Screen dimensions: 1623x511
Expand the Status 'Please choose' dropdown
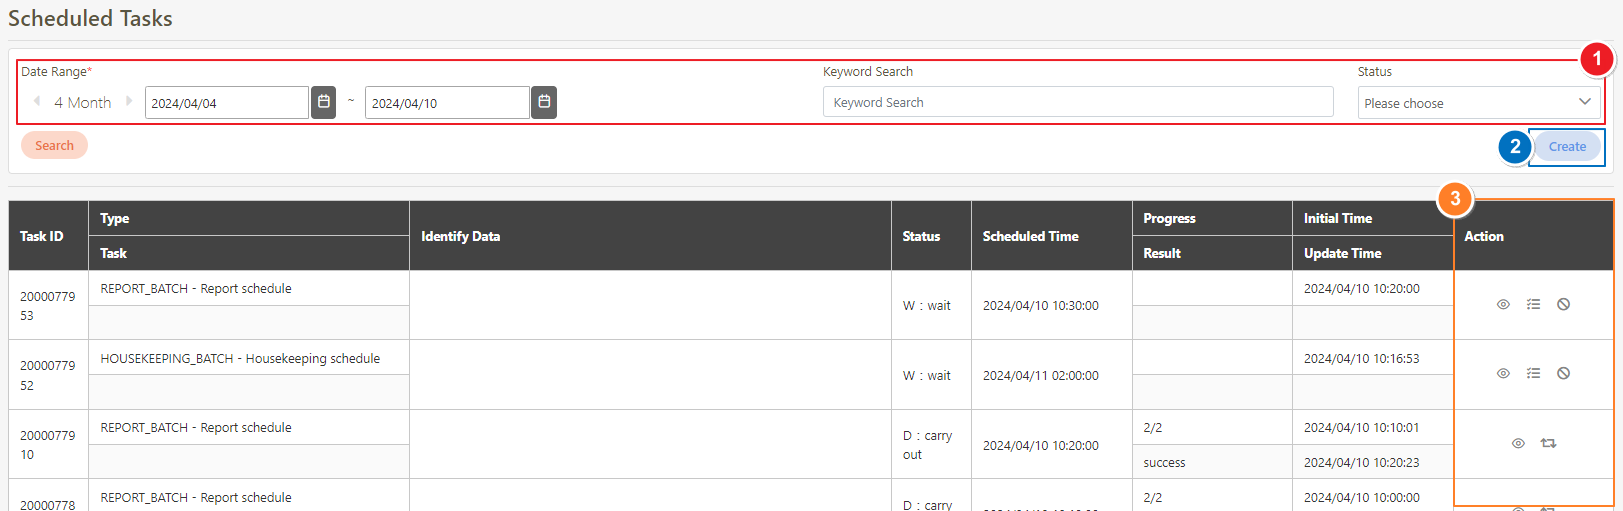coord(1478,103)
